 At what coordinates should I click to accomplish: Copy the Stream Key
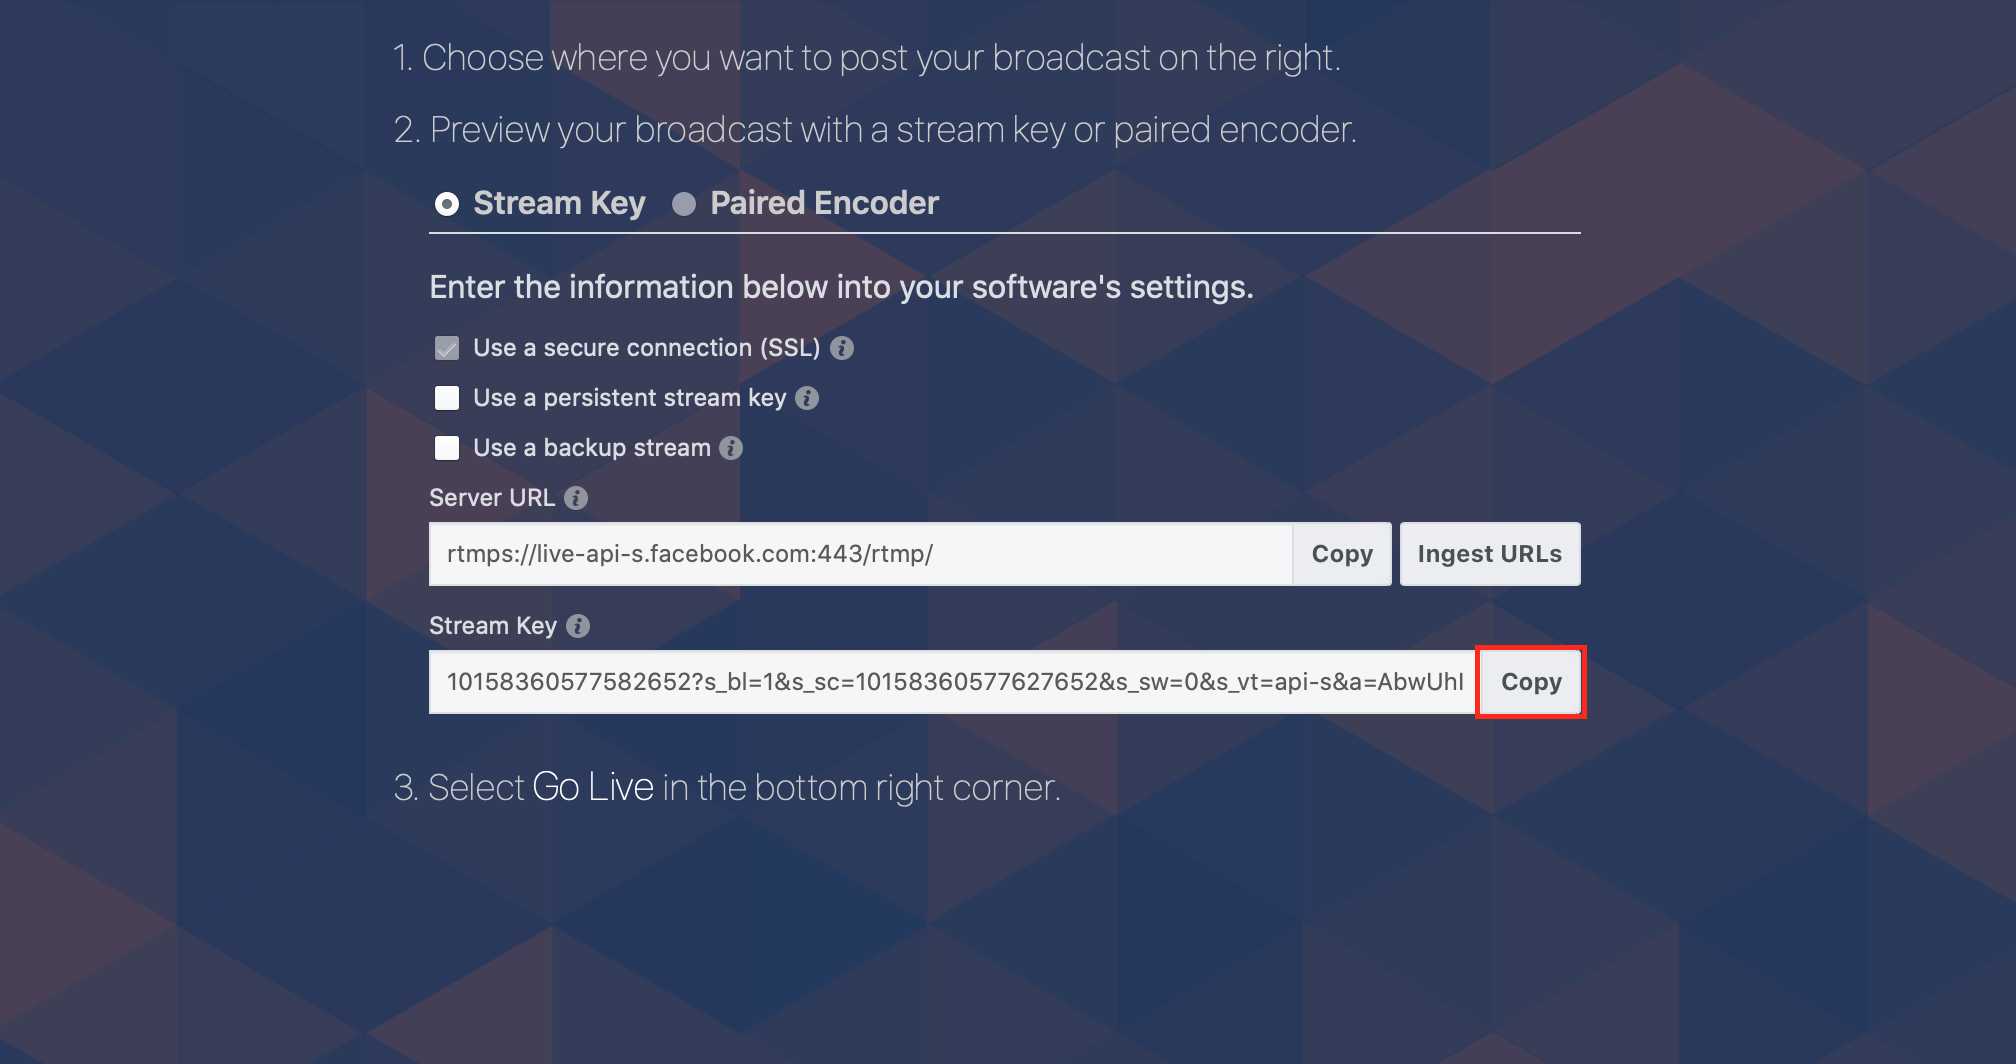click(1530, 682)
